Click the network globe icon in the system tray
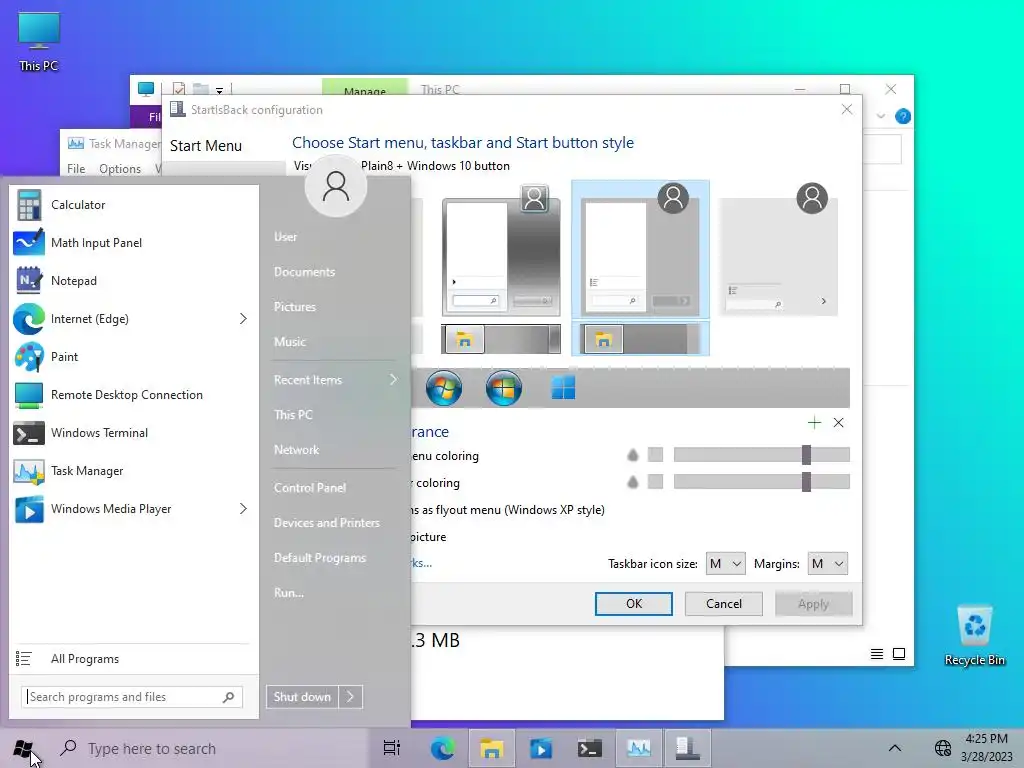This screenshot has width=1024, height=768. click(942, 748)
